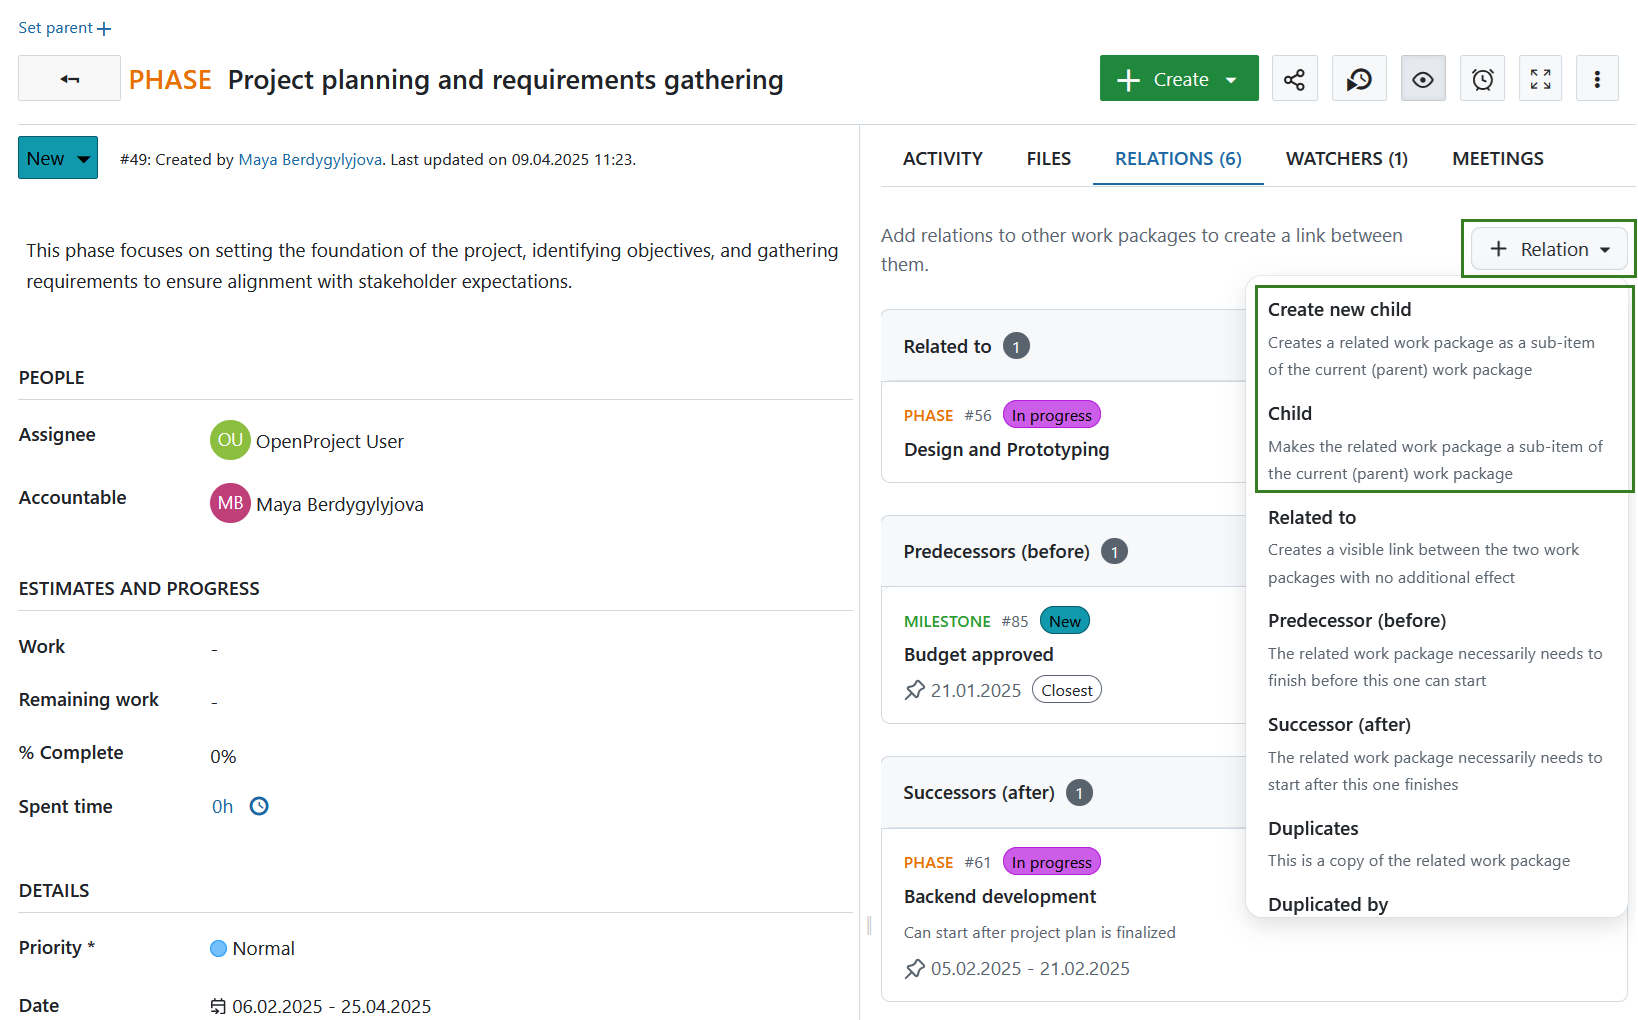
Task: Open Design and Prototyping work package
Action: [x=1006, y=449]
